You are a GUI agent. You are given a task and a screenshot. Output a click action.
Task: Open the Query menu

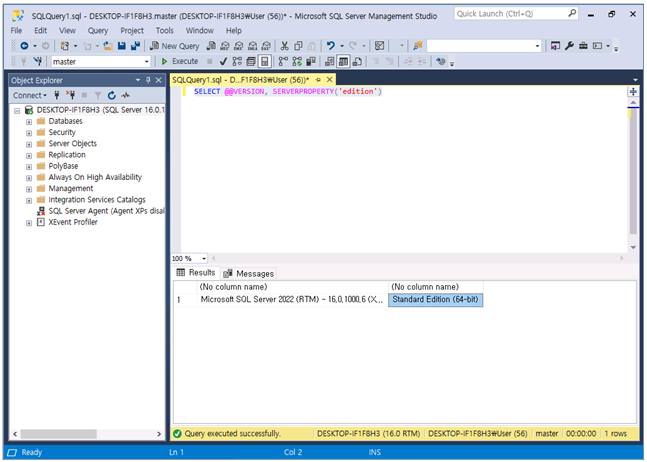[x=98, y=31]
